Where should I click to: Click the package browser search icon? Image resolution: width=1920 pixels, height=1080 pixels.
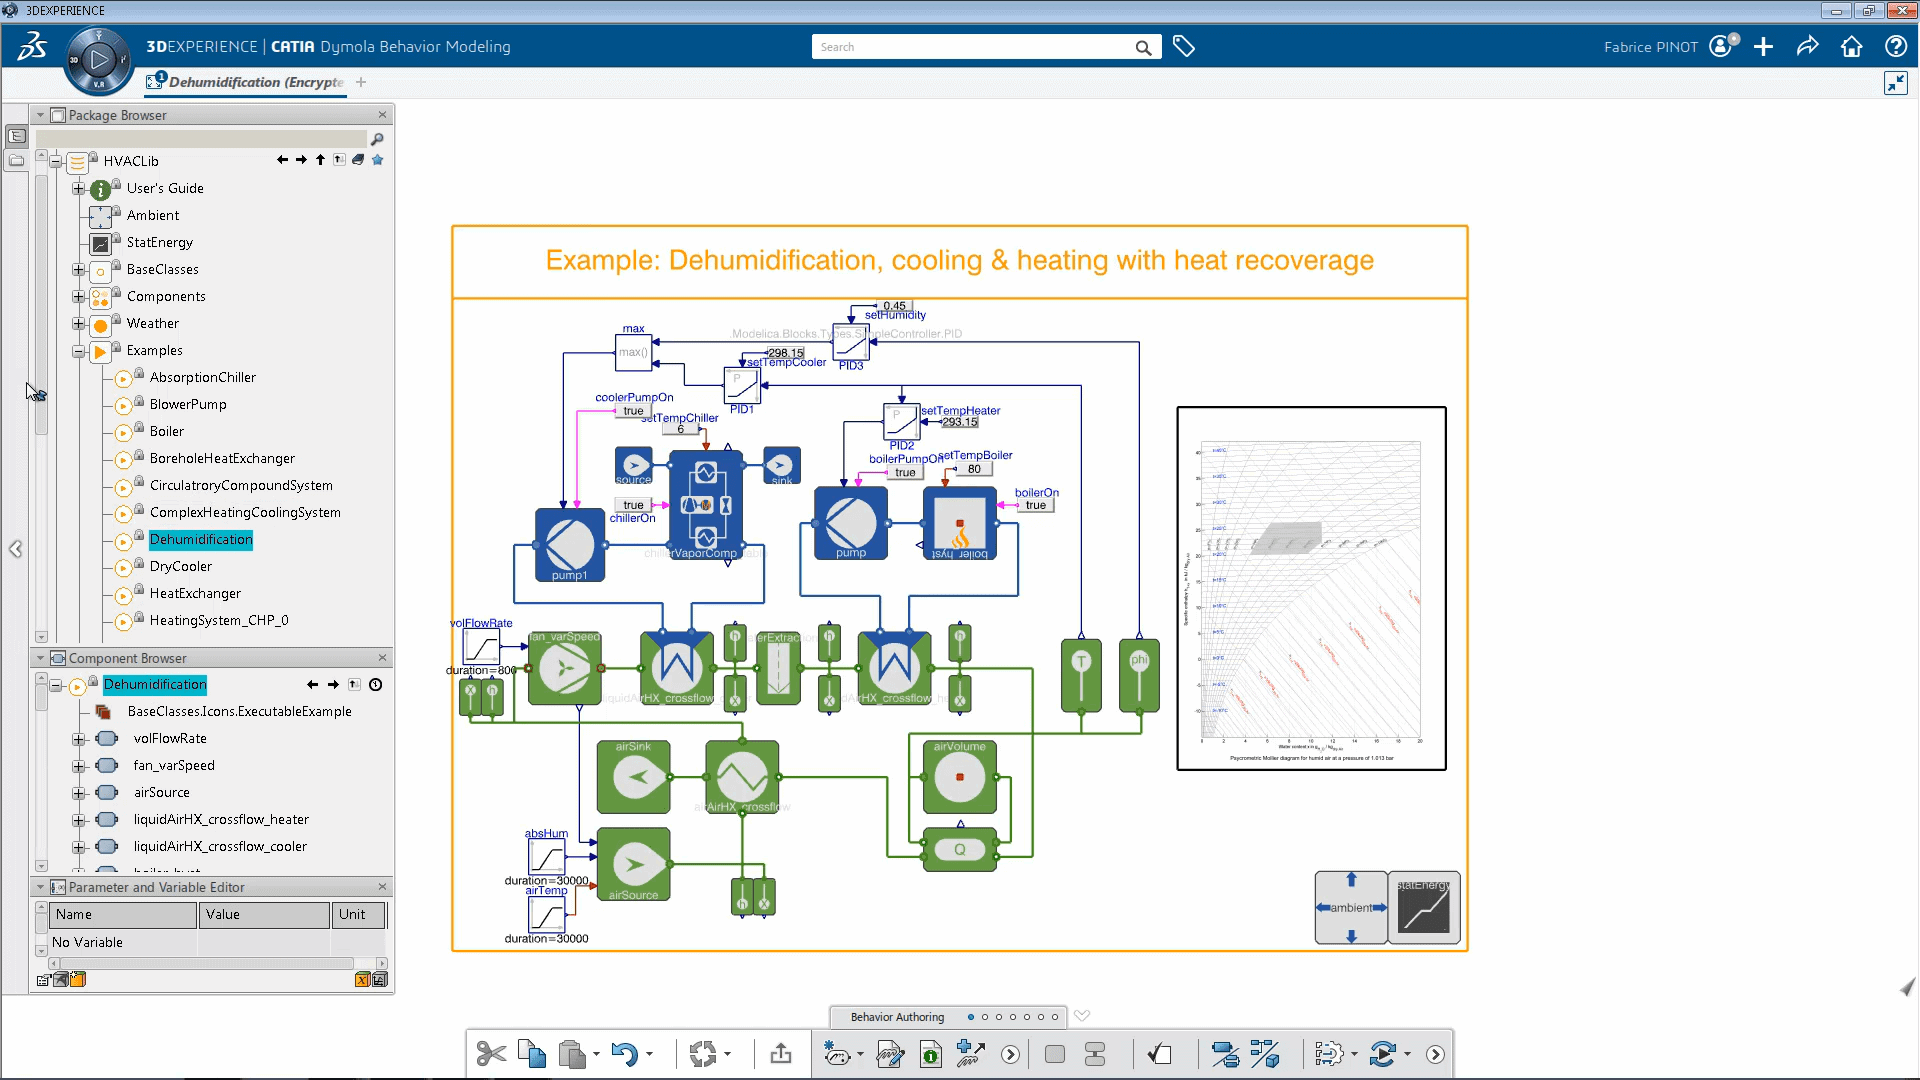(x=377, y=136)
